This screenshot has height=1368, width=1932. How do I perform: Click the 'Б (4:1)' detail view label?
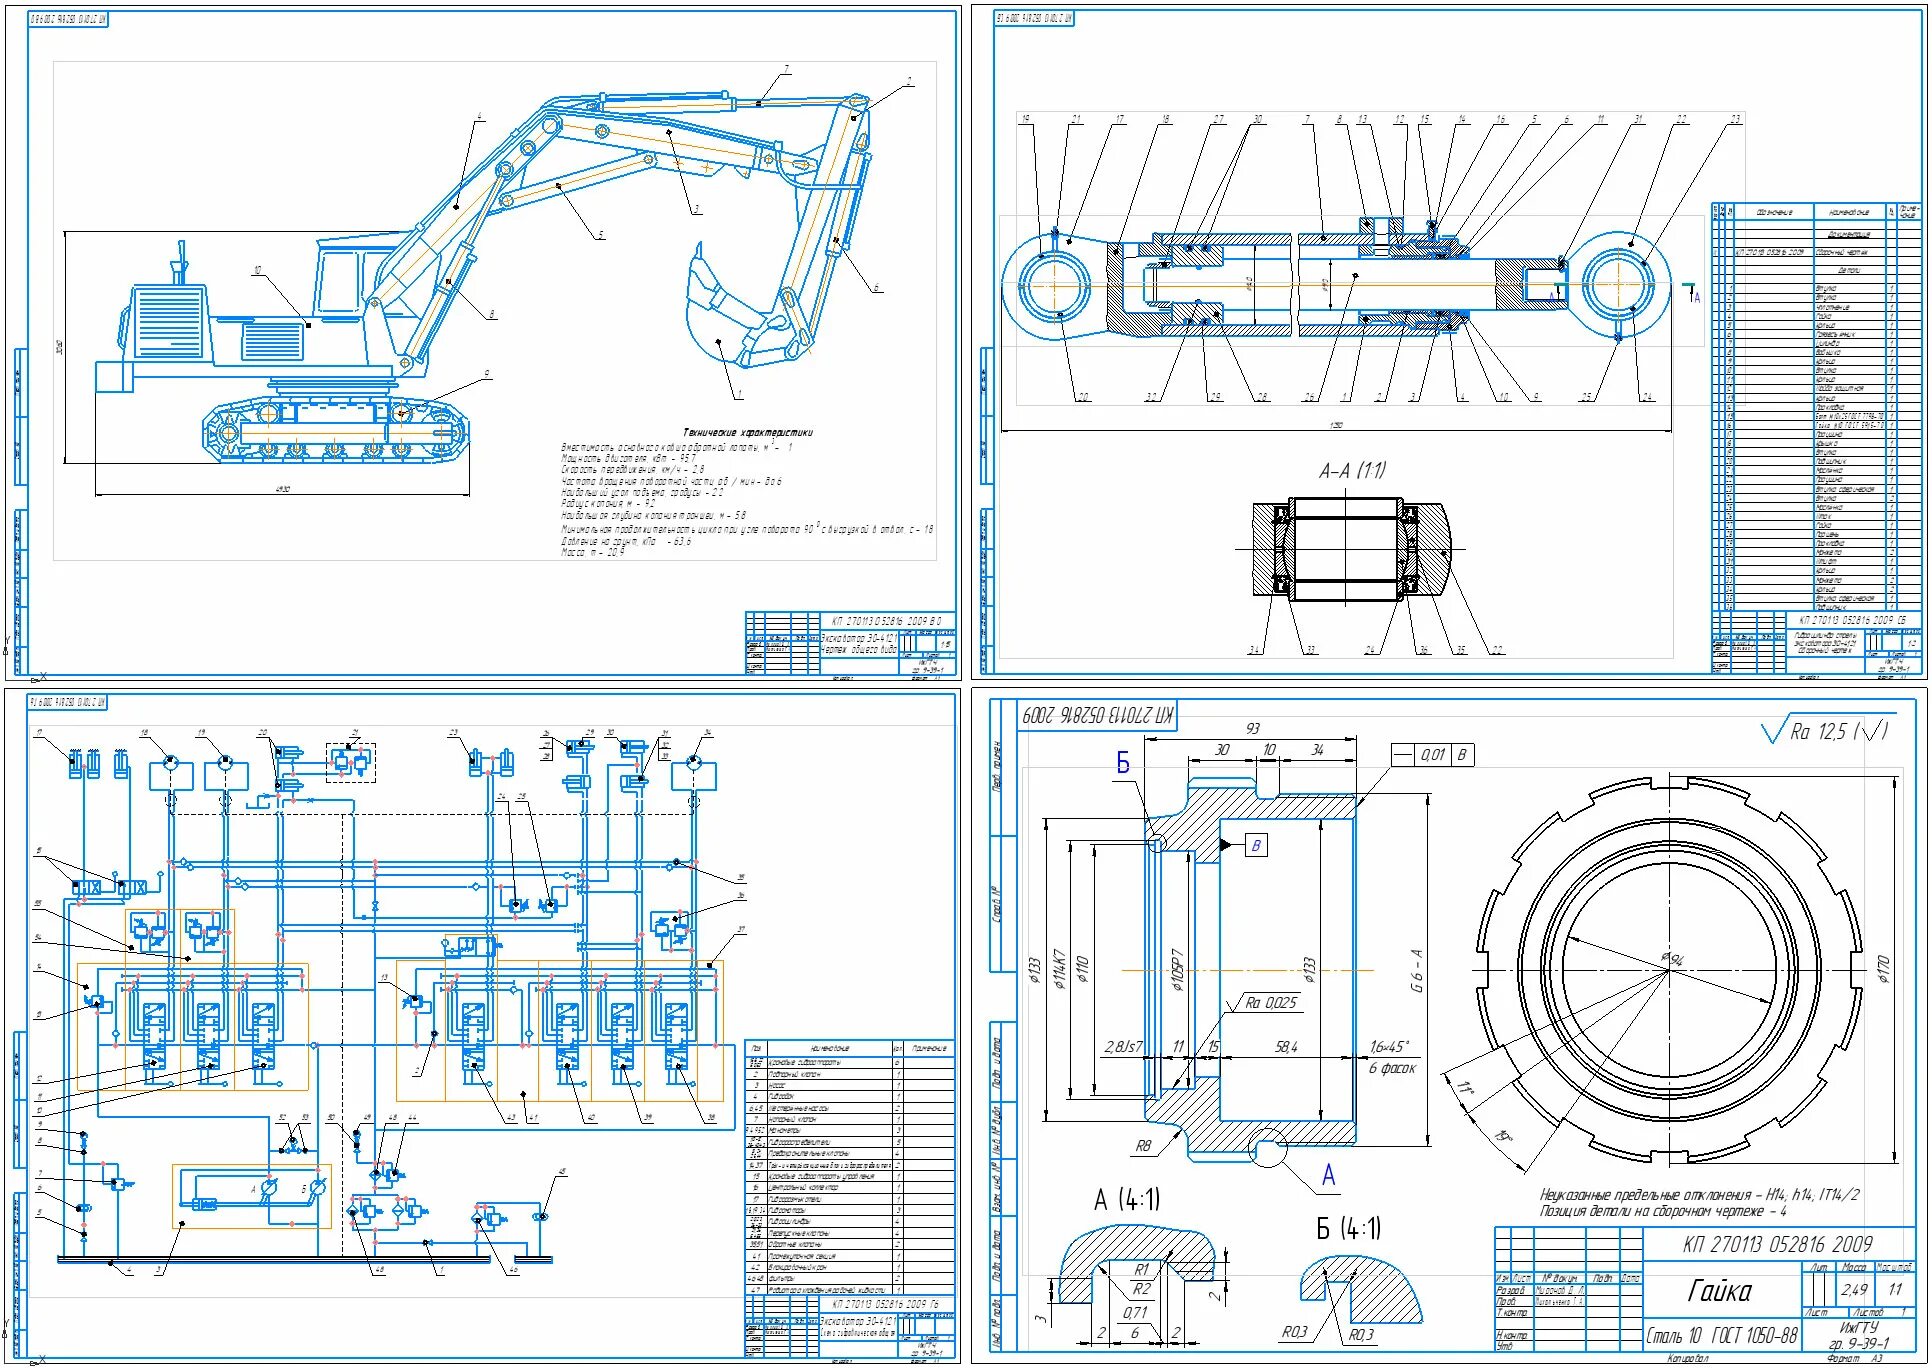coord(1348,1228)
